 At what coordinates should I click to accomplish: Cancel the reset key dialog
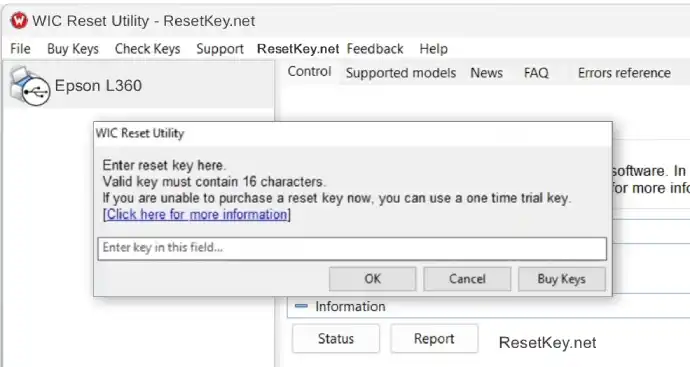pyautogui.click(x=467, y=279)
